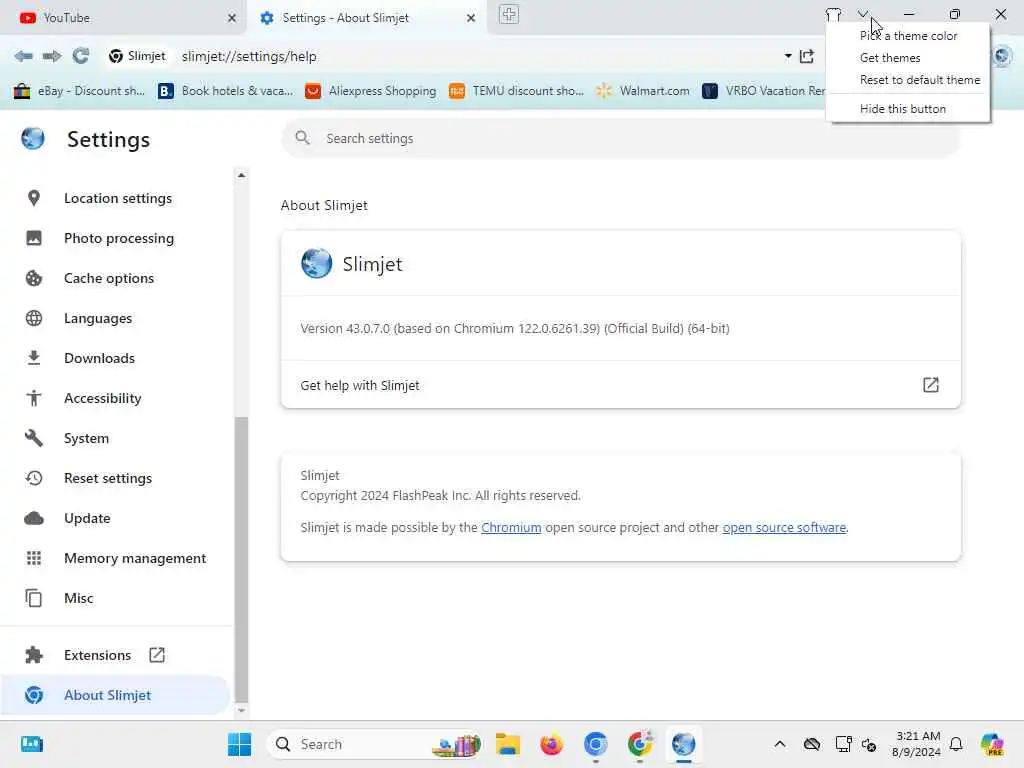
Task: Show hidden icons in the system tray
Action: (x=780, y=744)
